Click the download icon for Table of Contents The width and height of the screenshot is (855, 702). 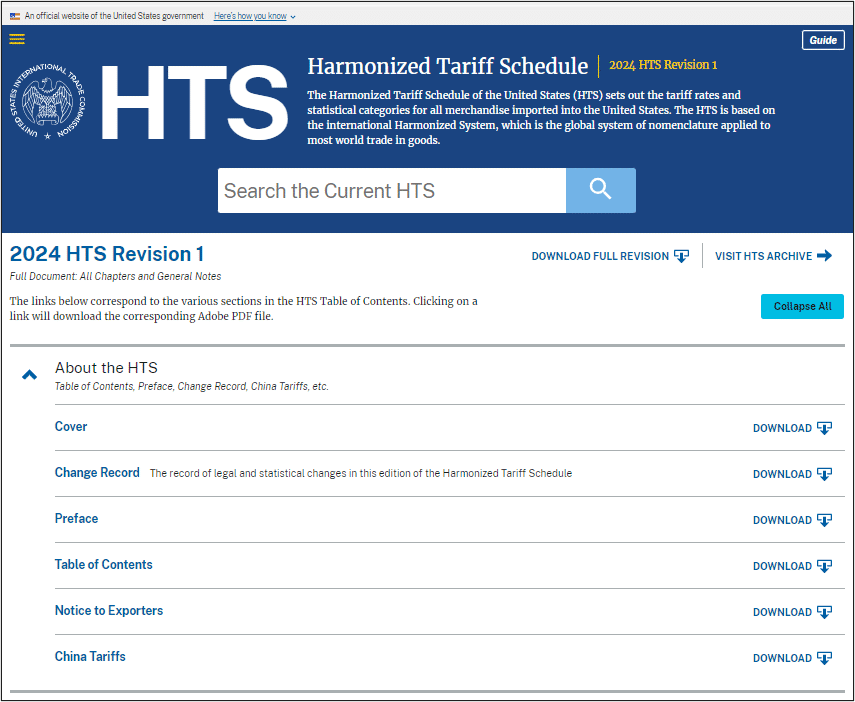(824, 566)
